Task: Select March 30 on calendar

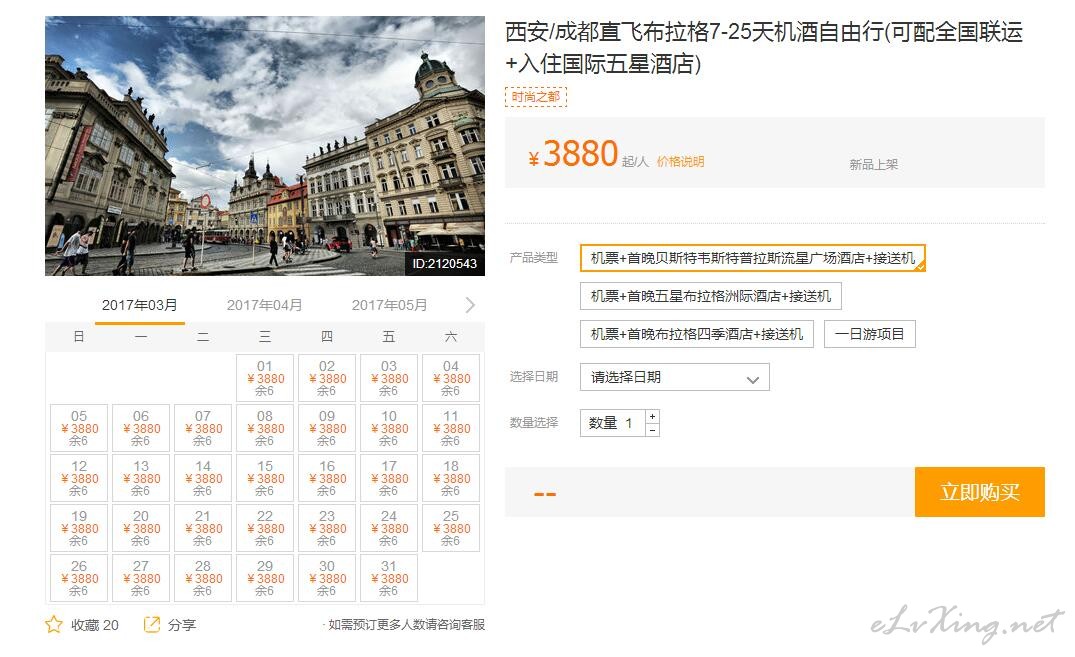Action: [327, 578]
